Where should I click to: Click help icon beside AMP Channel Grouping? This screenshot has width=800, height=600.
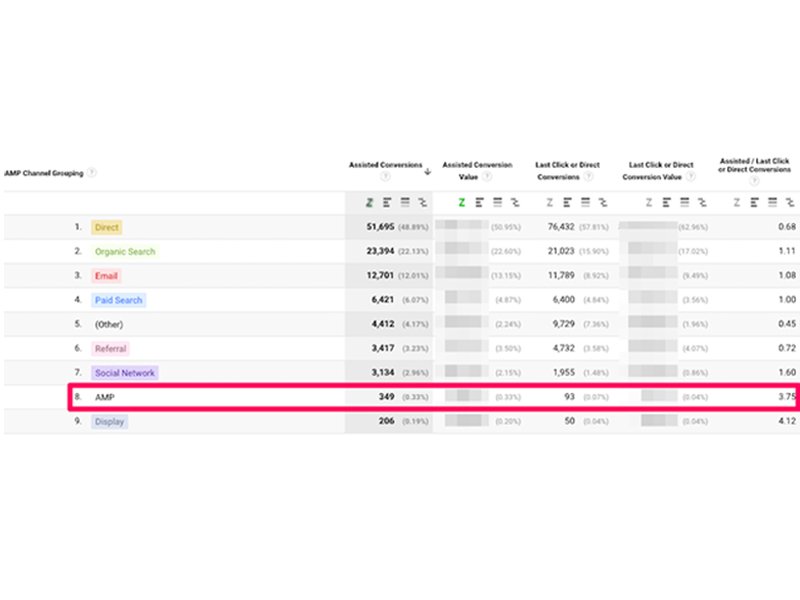92,171
